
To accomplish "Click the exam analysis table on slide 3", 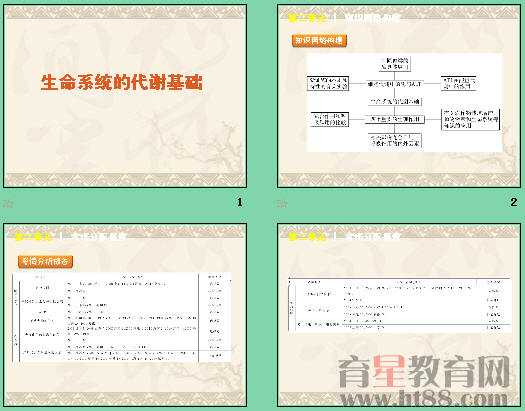I will click(x=122, y=318).
